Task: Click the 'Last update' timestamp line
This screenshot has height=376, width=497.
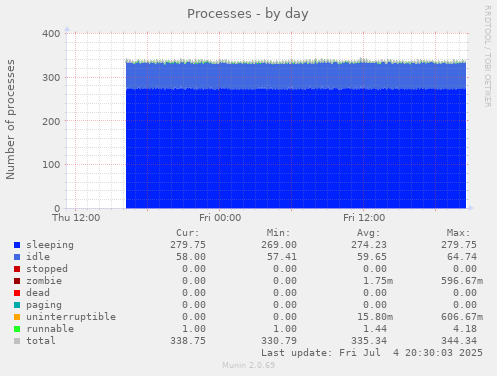Action: coord(372,353)
